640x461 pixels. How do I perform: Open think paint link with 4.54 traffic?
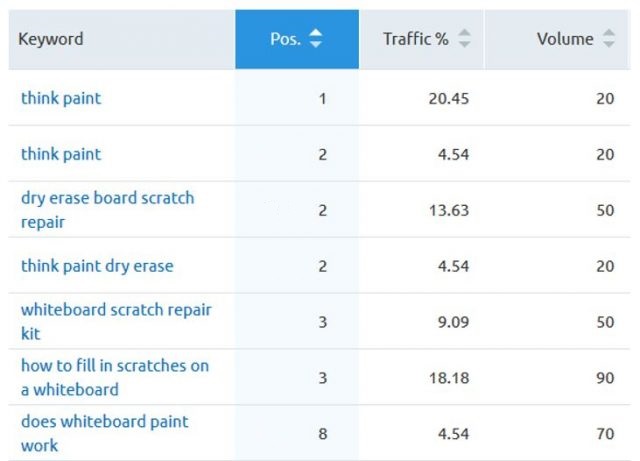coord(61,154)
